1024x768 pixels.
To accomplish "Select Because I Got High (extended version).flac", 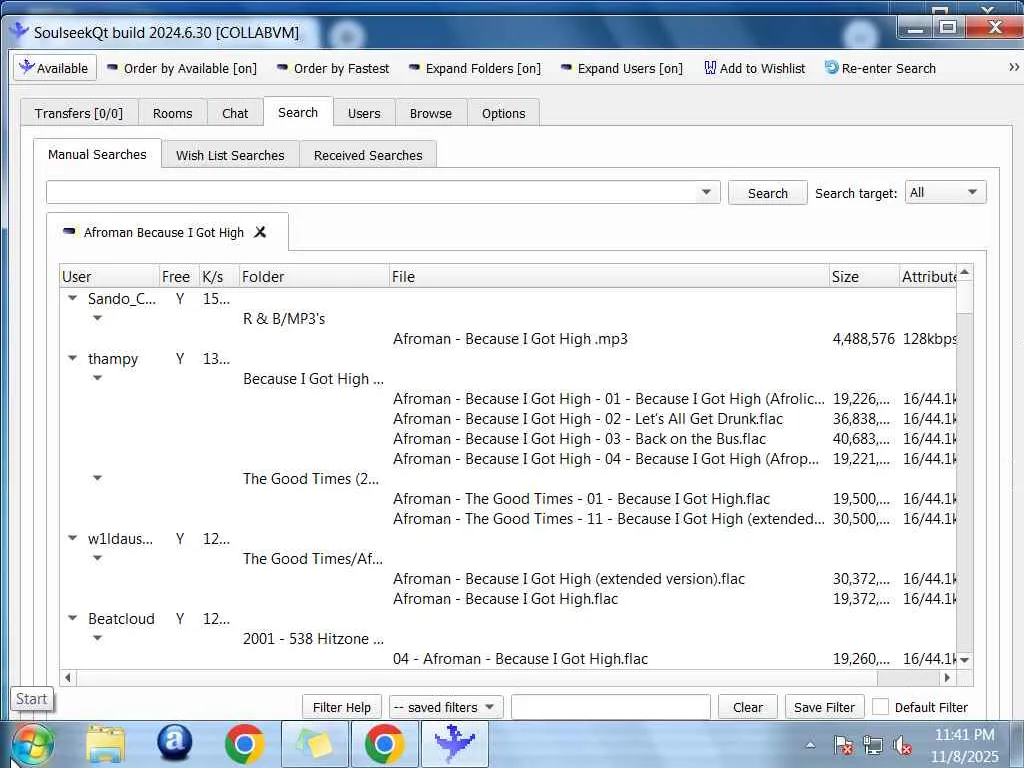I will point(568,579).
